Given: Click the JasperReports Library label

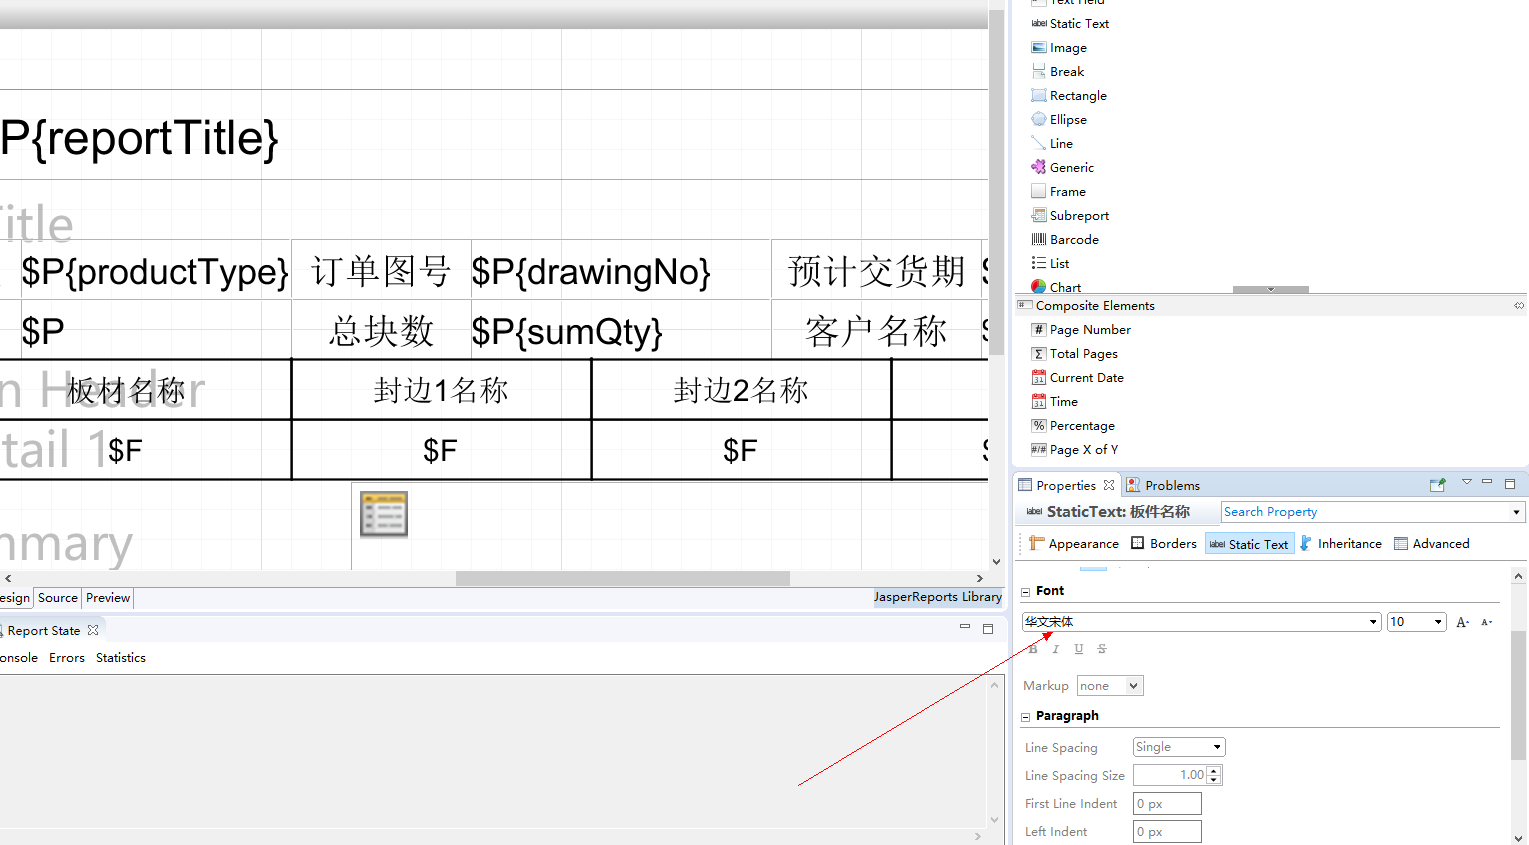Looking at the screenshot, I should tap(938, 597).
